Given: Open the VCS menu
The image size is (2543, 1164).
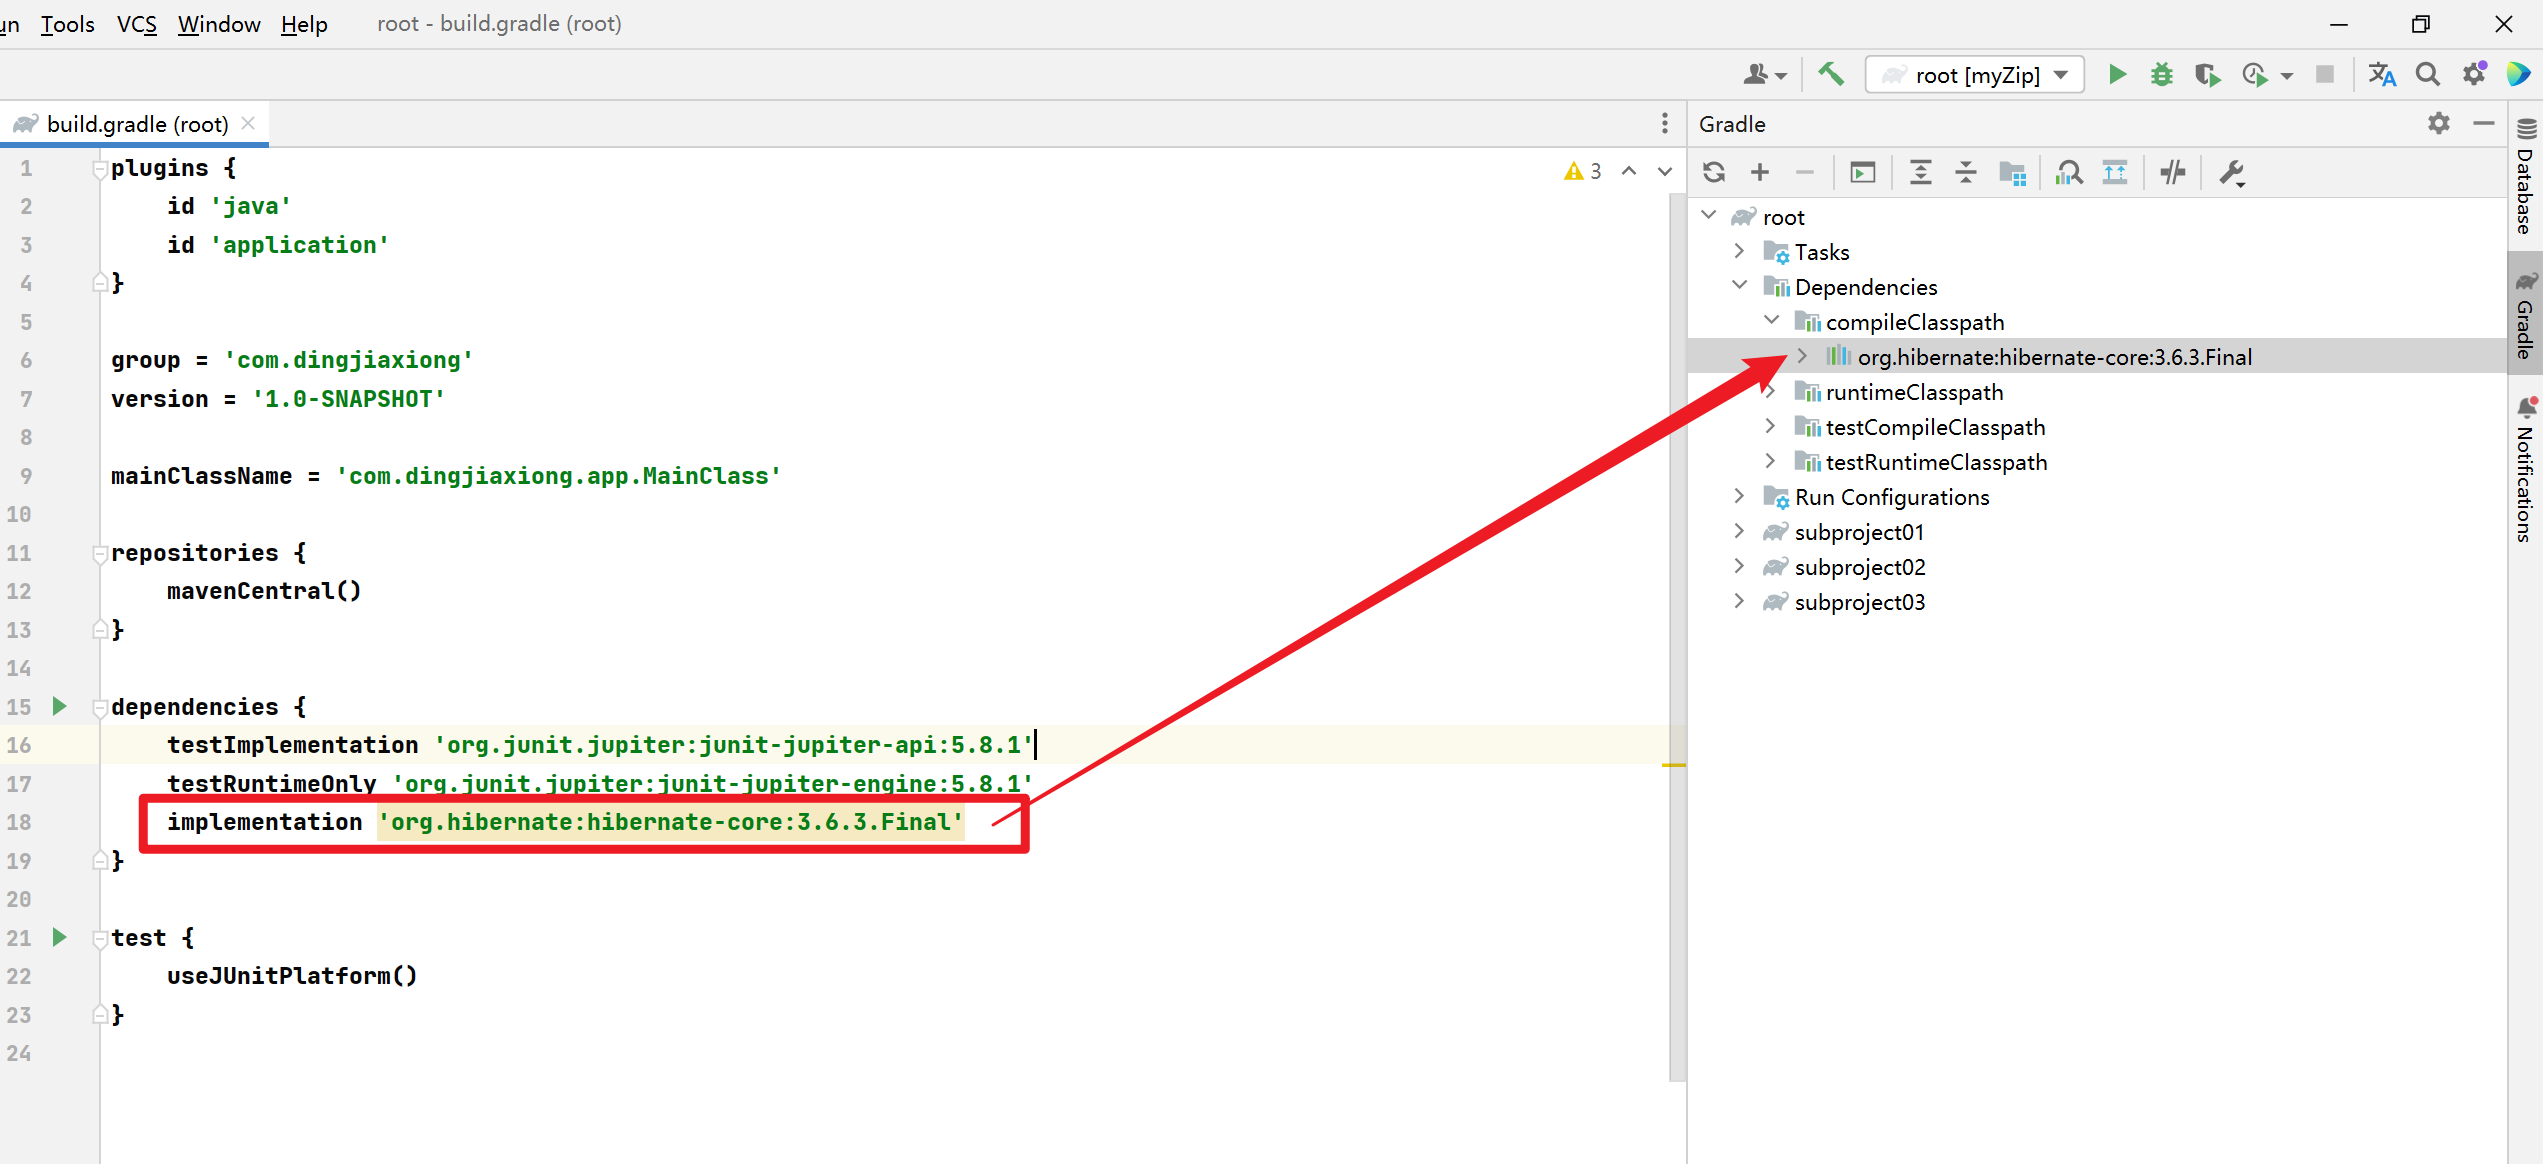Looking at the screenshot, I should [136, 24].
